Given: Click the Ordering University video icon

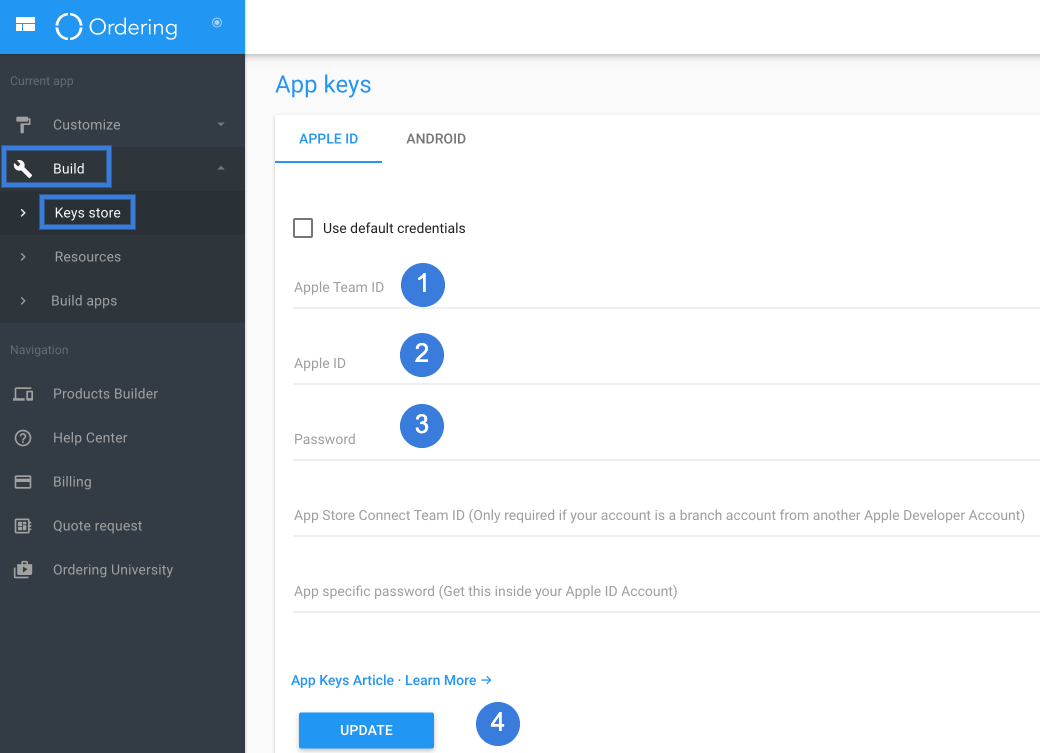Looking at the screenshot, I should click(x=23, y=569).
